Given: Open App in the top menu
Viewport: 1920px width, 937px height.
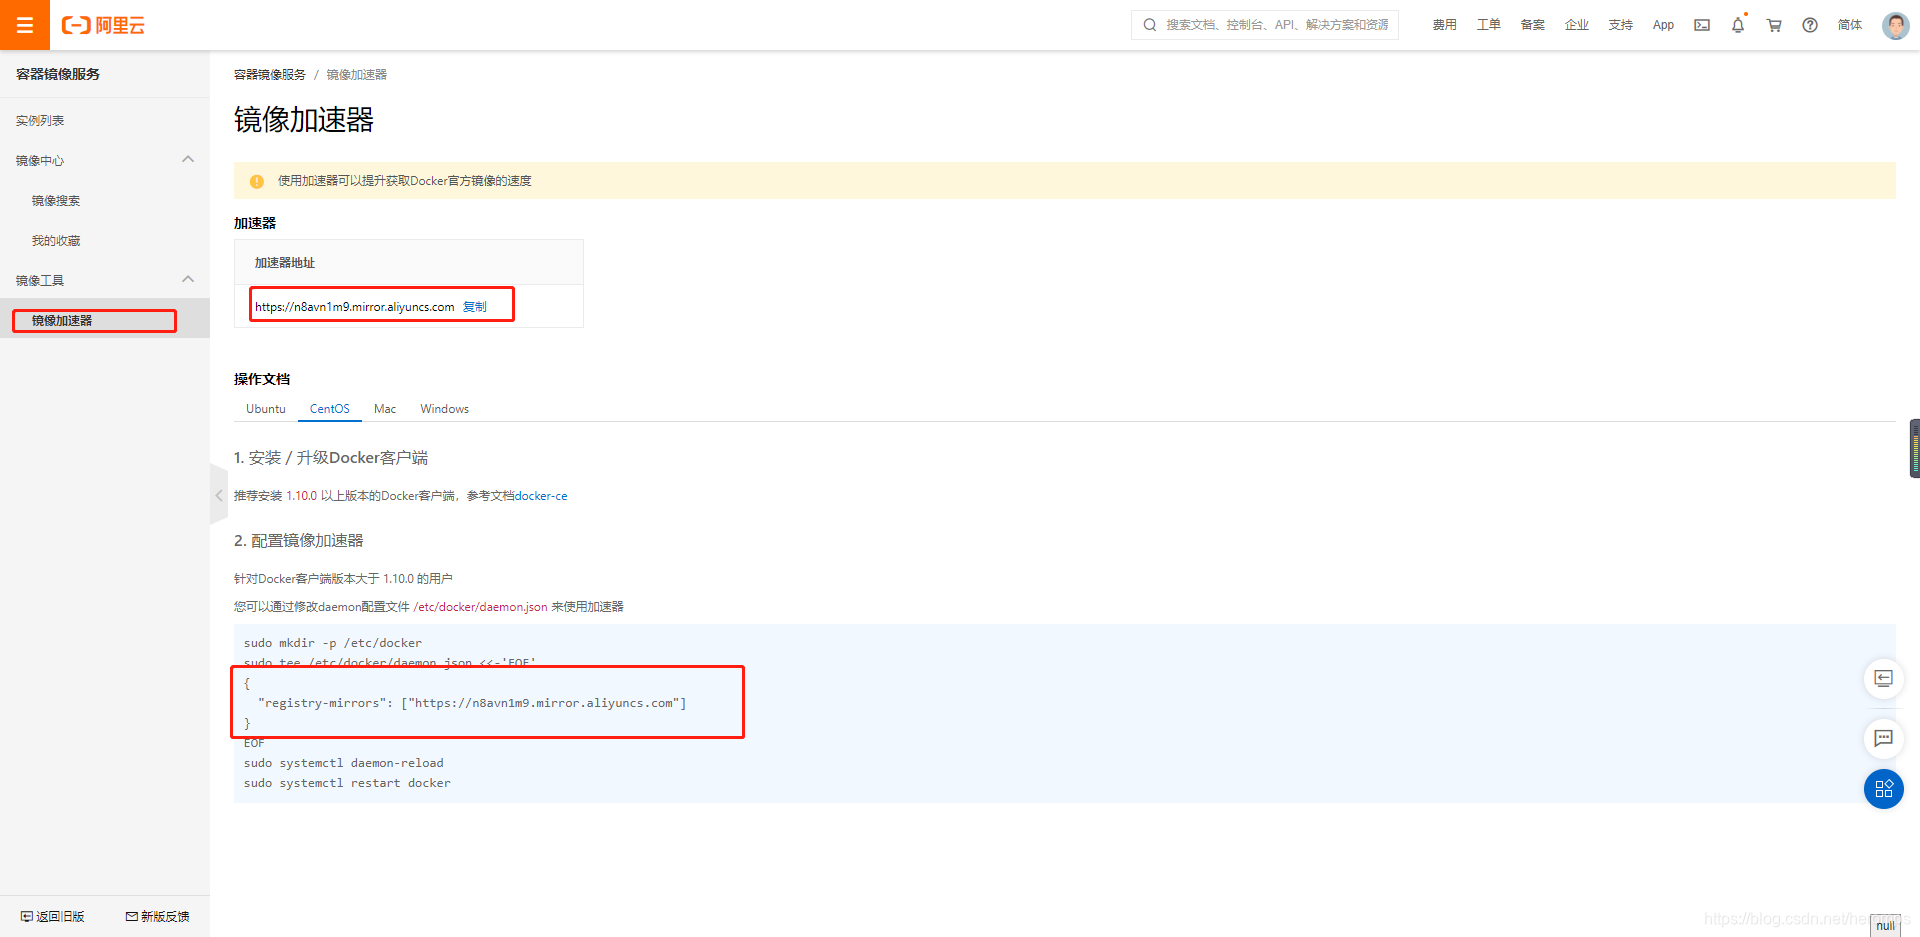Looking at the screenshot, I should tap(1663, 25).
